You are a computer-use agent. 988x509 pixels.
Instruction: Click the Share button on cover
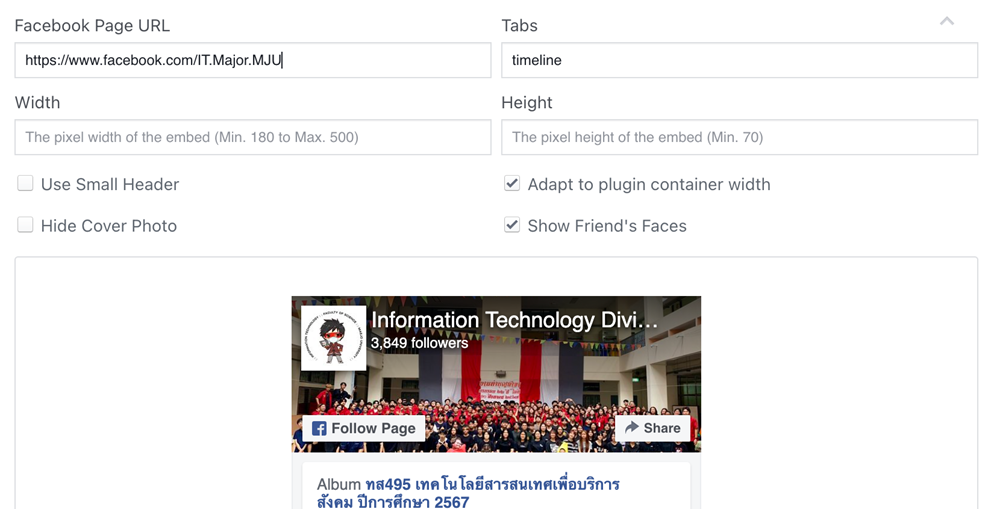652,428
